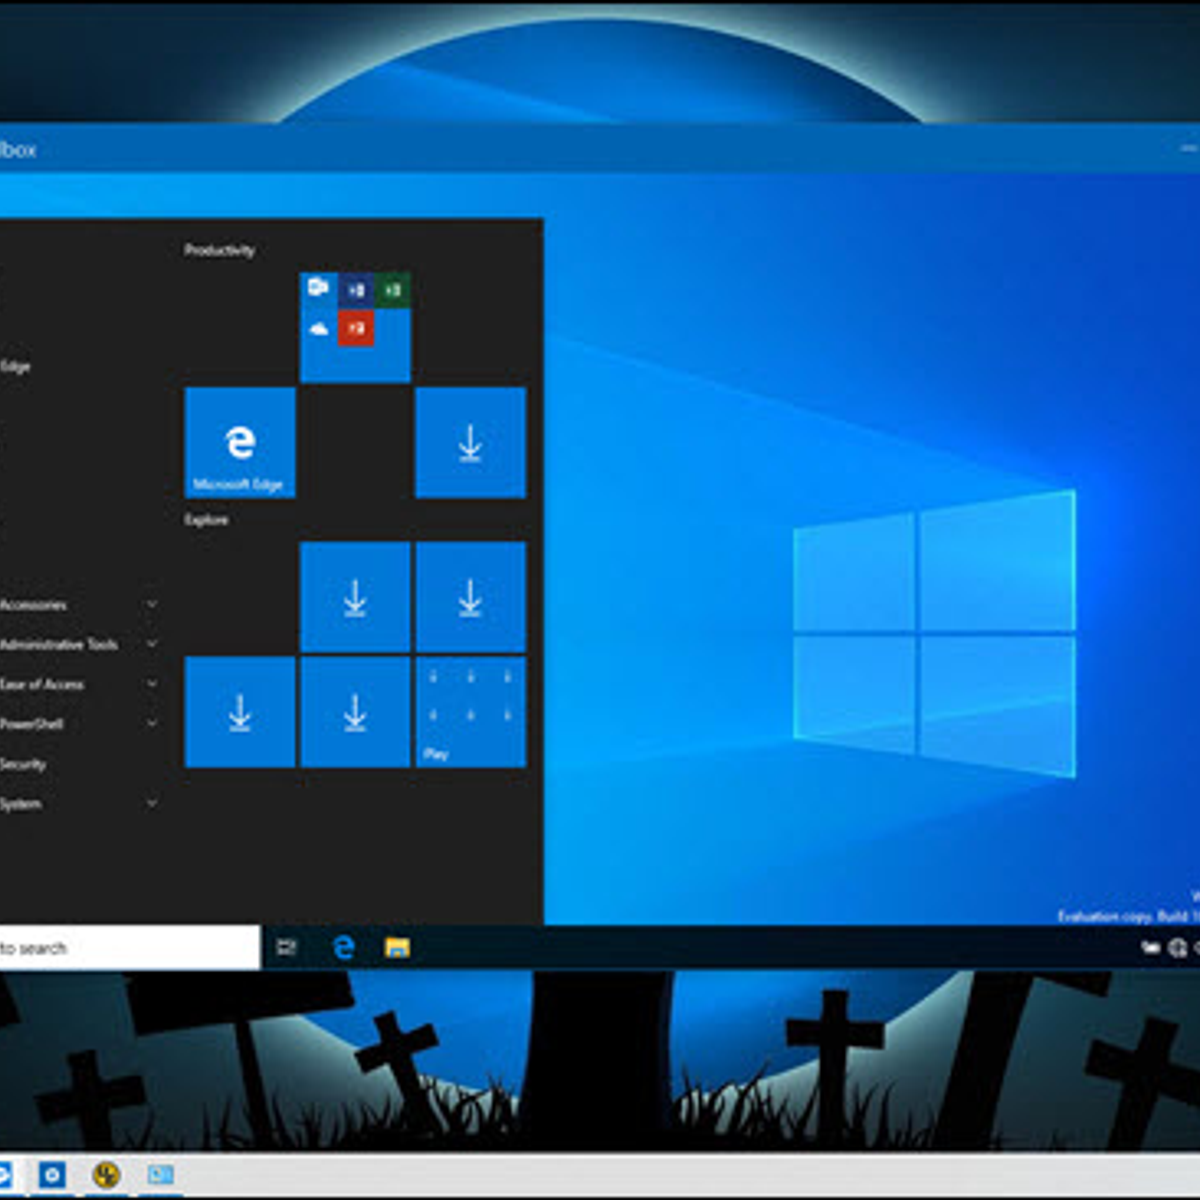The image size is (1200, 1200).
Task: Select Accessories in the app list
Action: tap(33, 605)
